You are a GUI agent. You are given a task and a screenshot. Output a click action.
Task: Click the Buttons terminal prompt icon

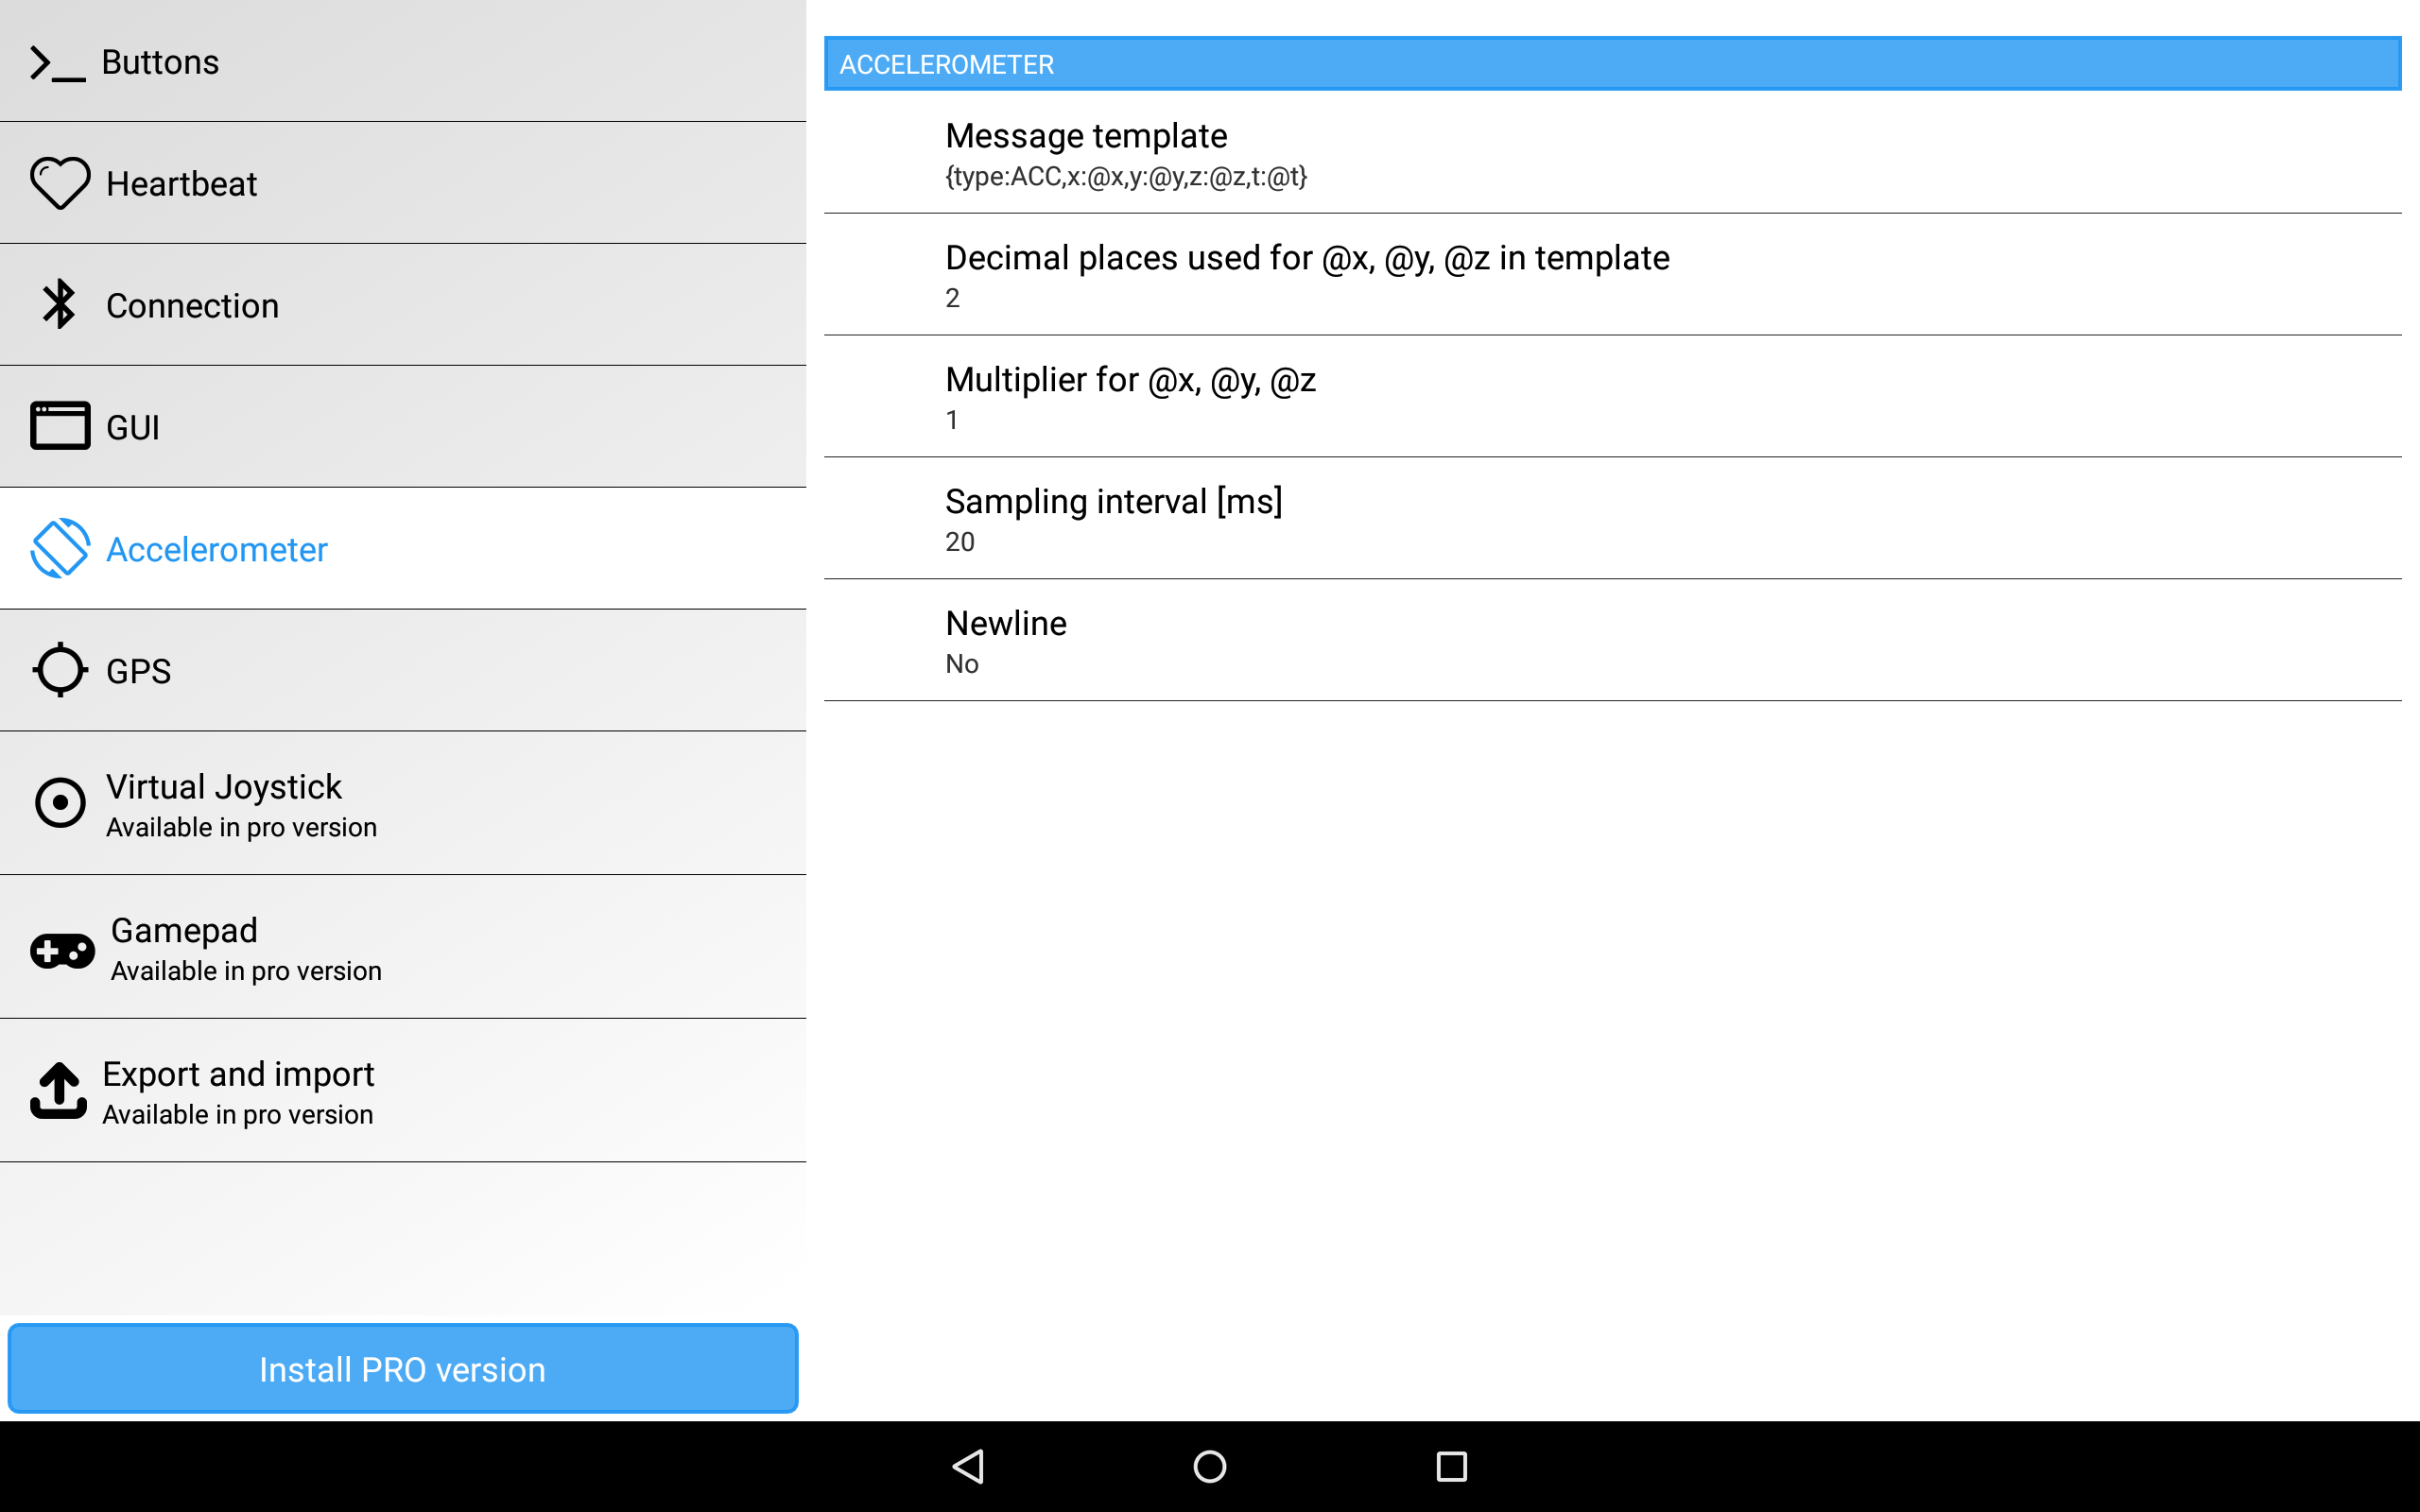[57, 63]
